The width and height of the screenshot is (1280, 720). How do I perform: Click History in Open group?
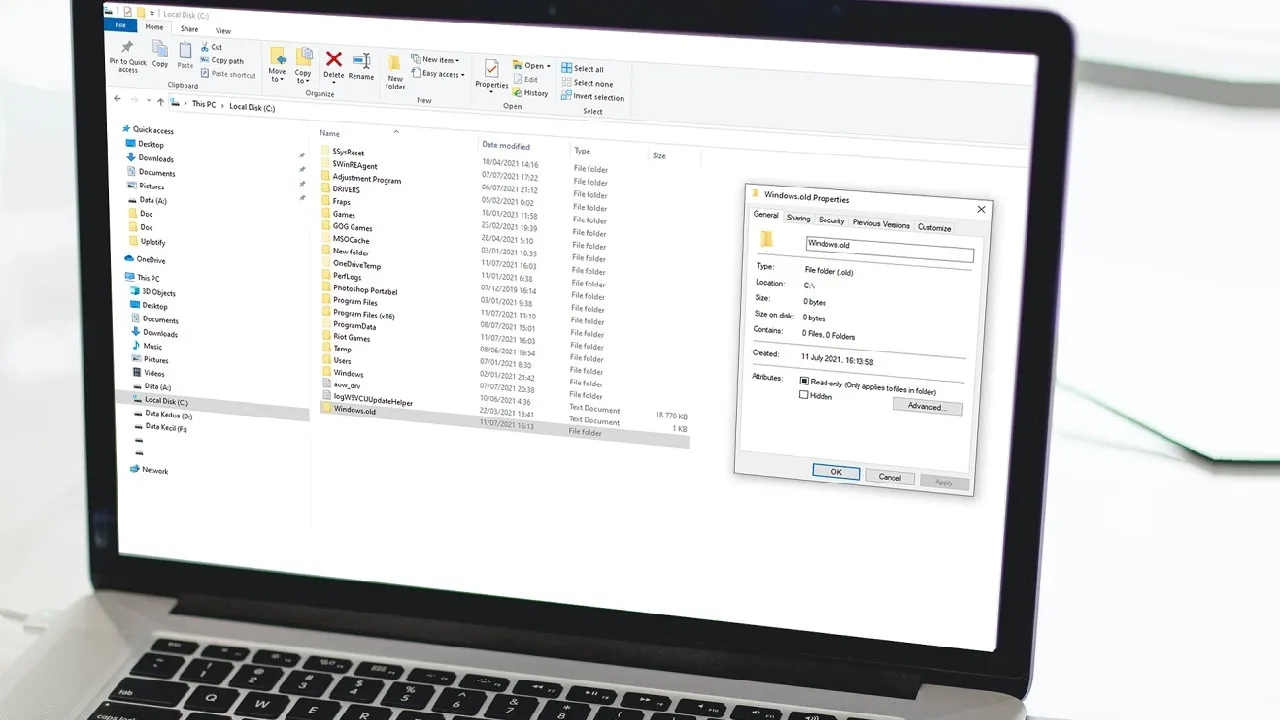point(531,93)
